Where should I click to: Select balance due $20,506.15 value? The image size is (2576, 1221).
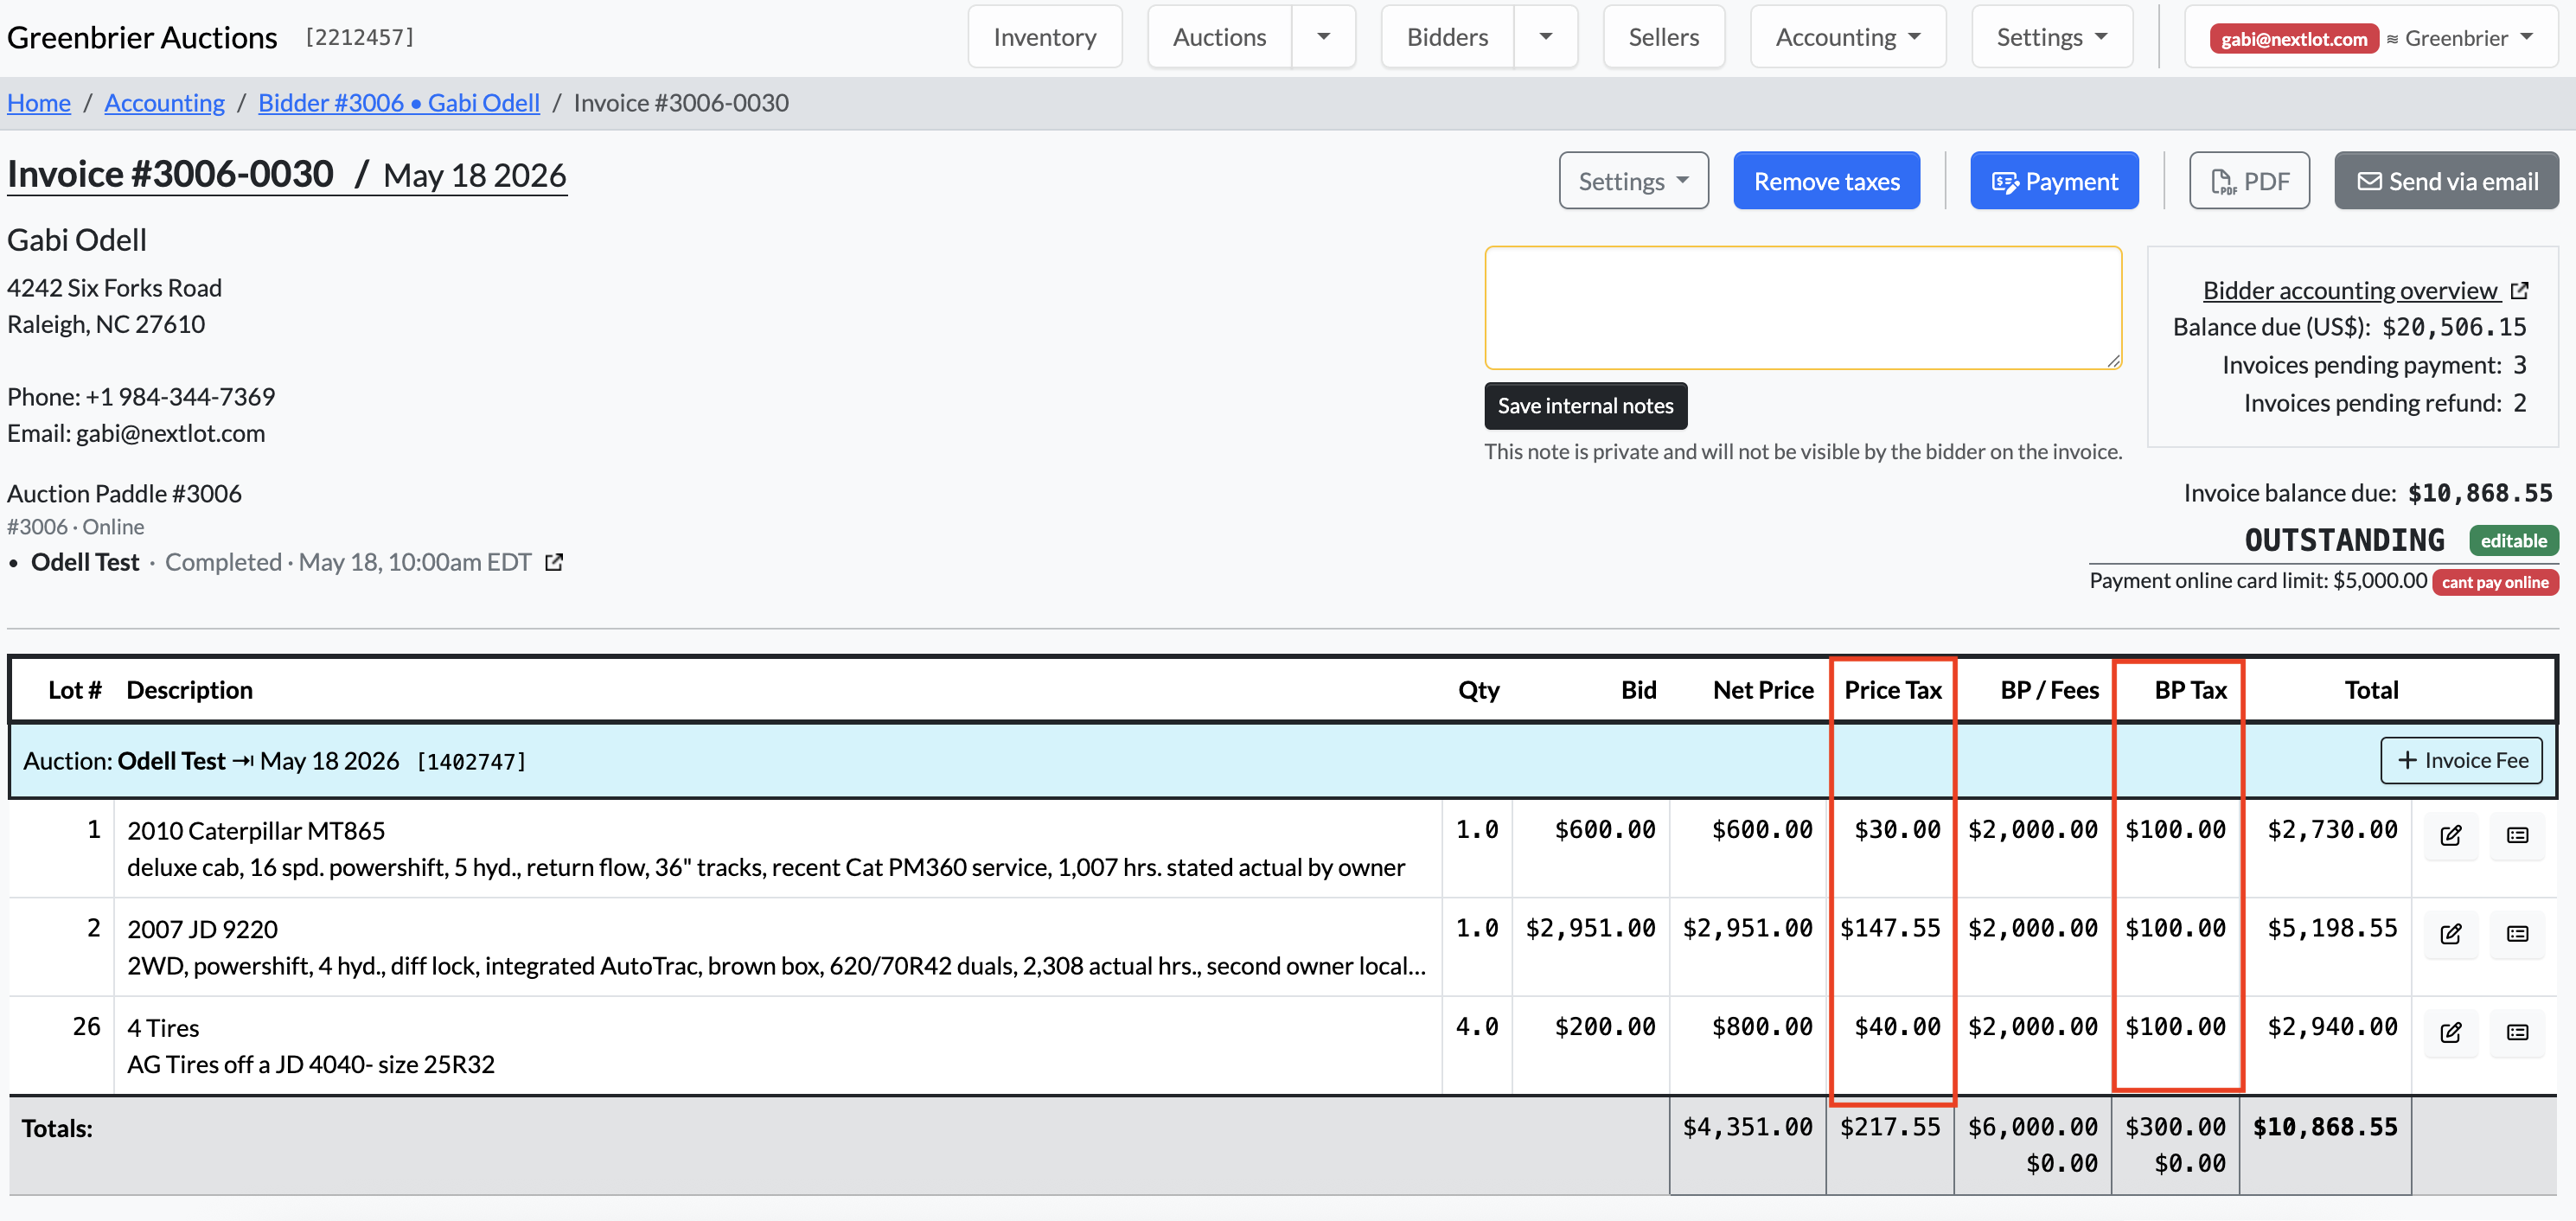tap(2454, 327)
